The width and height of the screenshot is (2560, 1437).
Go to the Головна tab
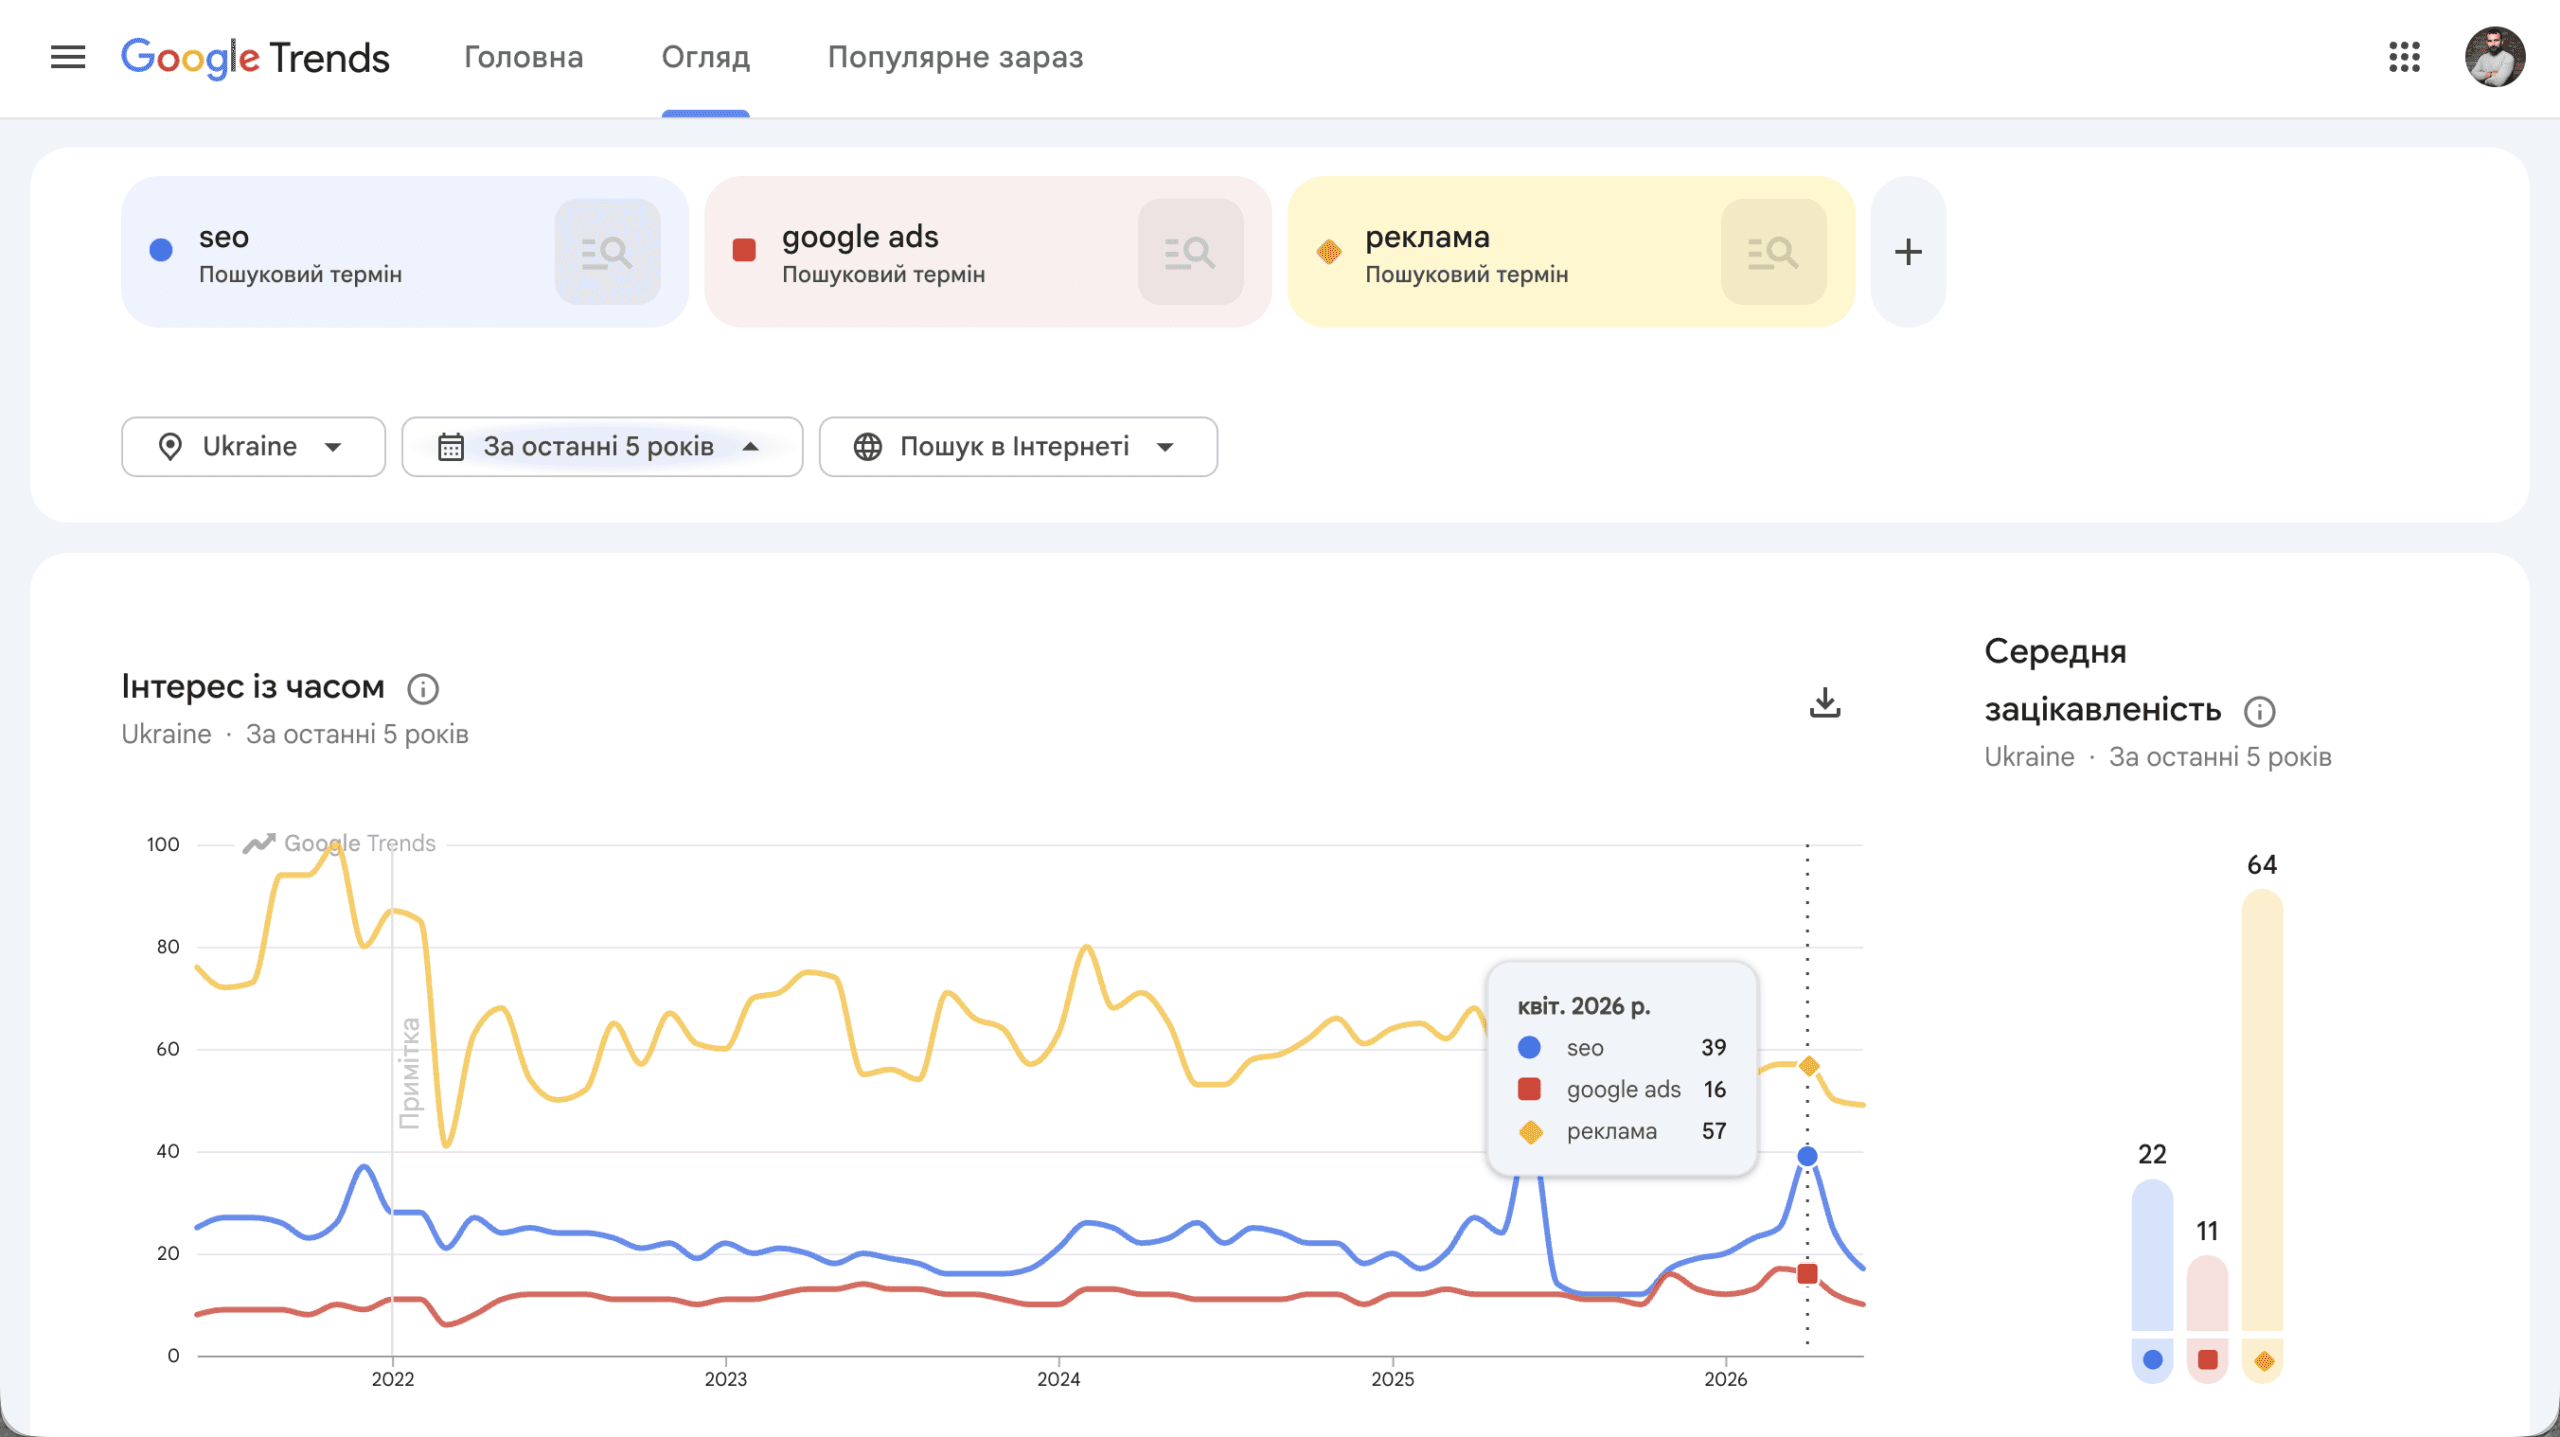(x=523, y=57)
